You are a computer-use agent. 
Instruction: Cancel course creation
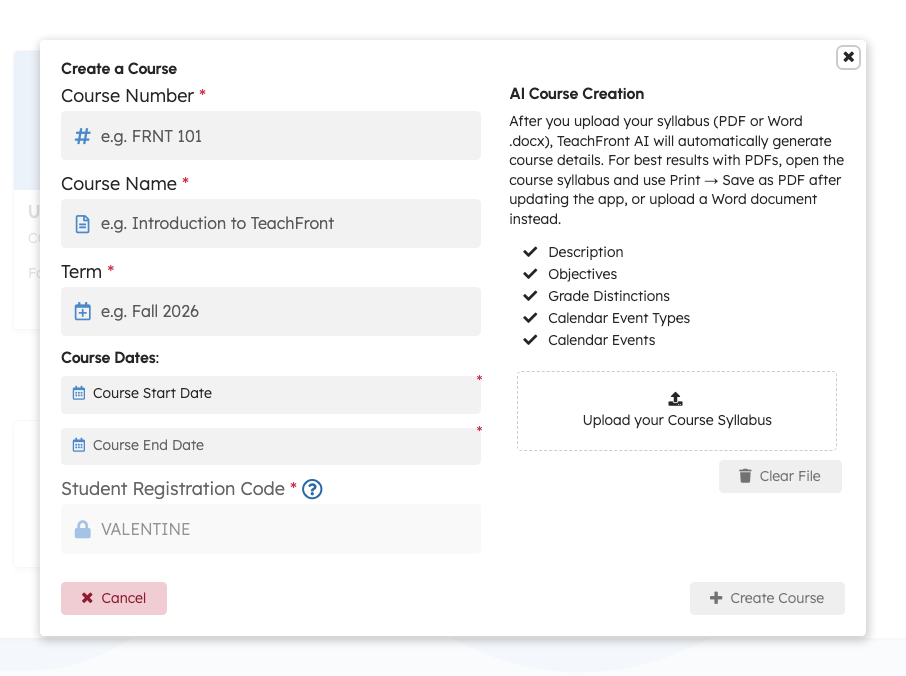(x=114, y=598)
